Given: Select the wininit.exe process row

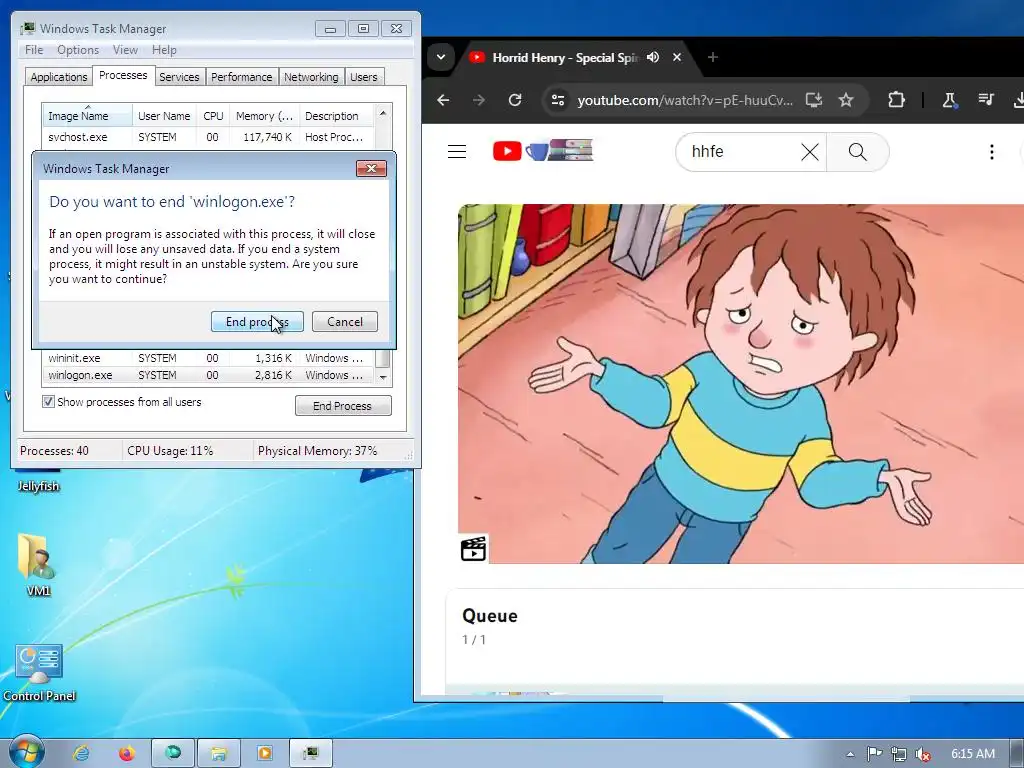Looking at the screenshot, I should [x=208, y=358].
